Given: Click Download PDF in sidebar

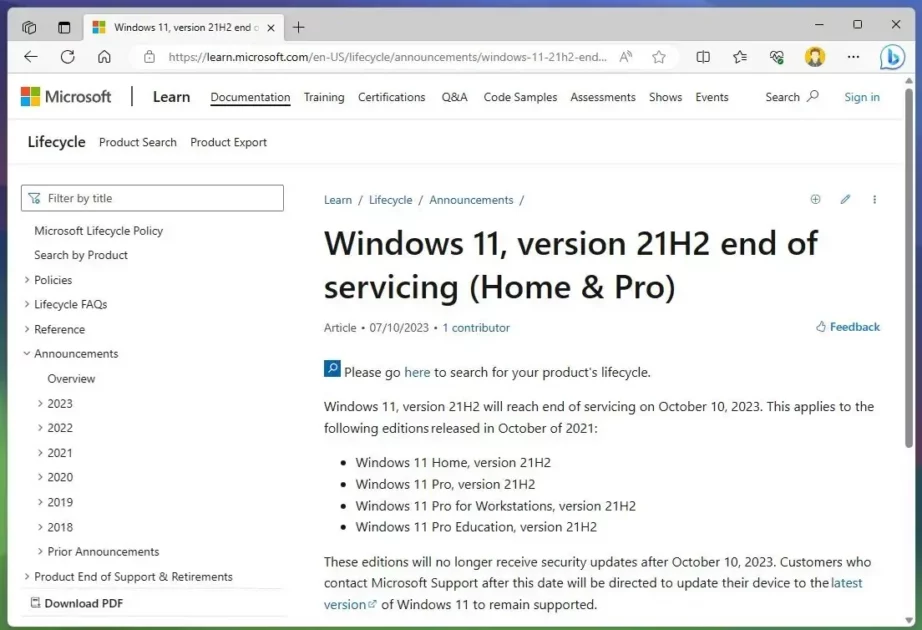Looking at the screenshot, I should coord(77,603).
